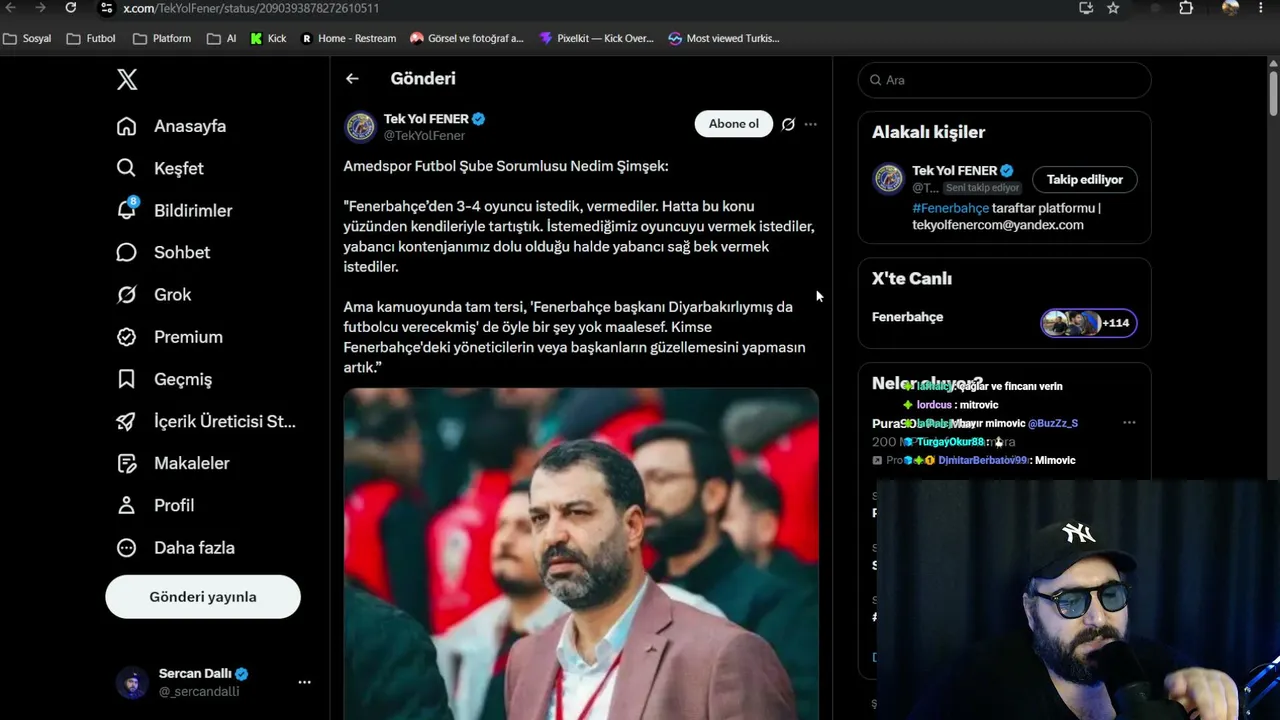Click the Takip ediliyor button
This screenshot has height=720, width=1280.
(x=1085, y=180)
